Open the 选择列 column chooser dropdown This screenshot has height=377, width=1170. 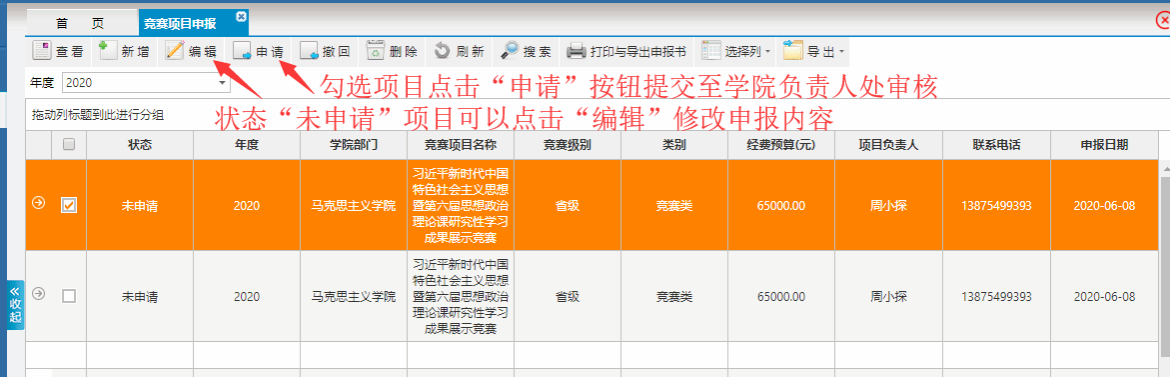(x=736, y=52)
